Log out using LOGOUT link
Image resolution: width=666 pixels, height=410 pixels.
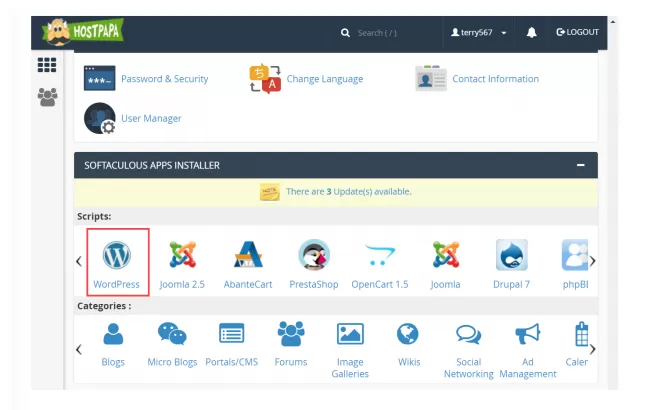pyautogui.click(x=577, y=32)
